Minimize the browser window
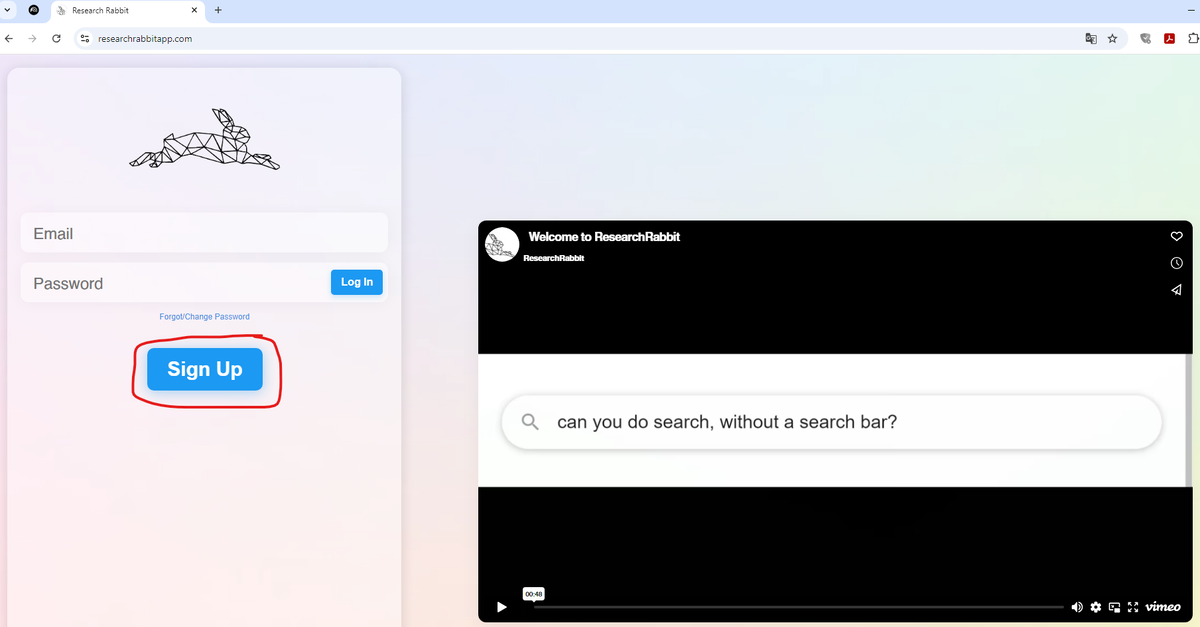Viewport: 1200px width, 627px height. tap(1192, 10)
